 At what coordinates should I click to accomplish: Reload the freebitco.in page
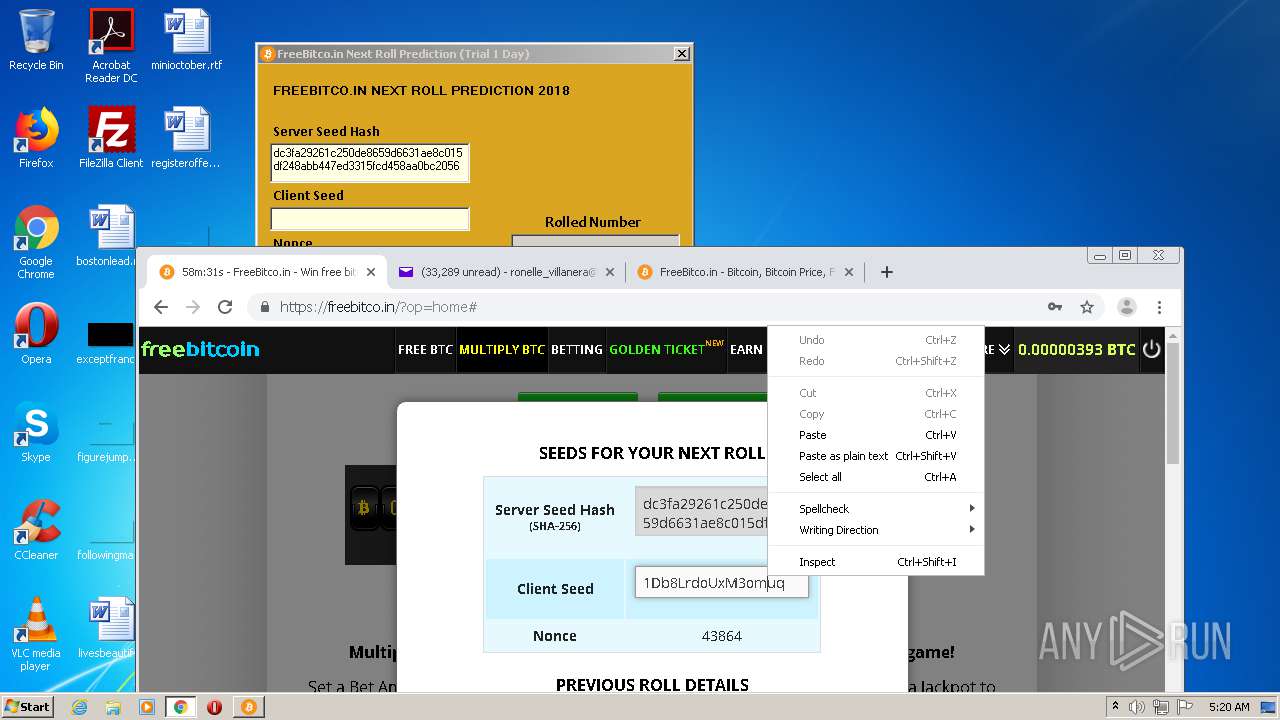(225, 307)
